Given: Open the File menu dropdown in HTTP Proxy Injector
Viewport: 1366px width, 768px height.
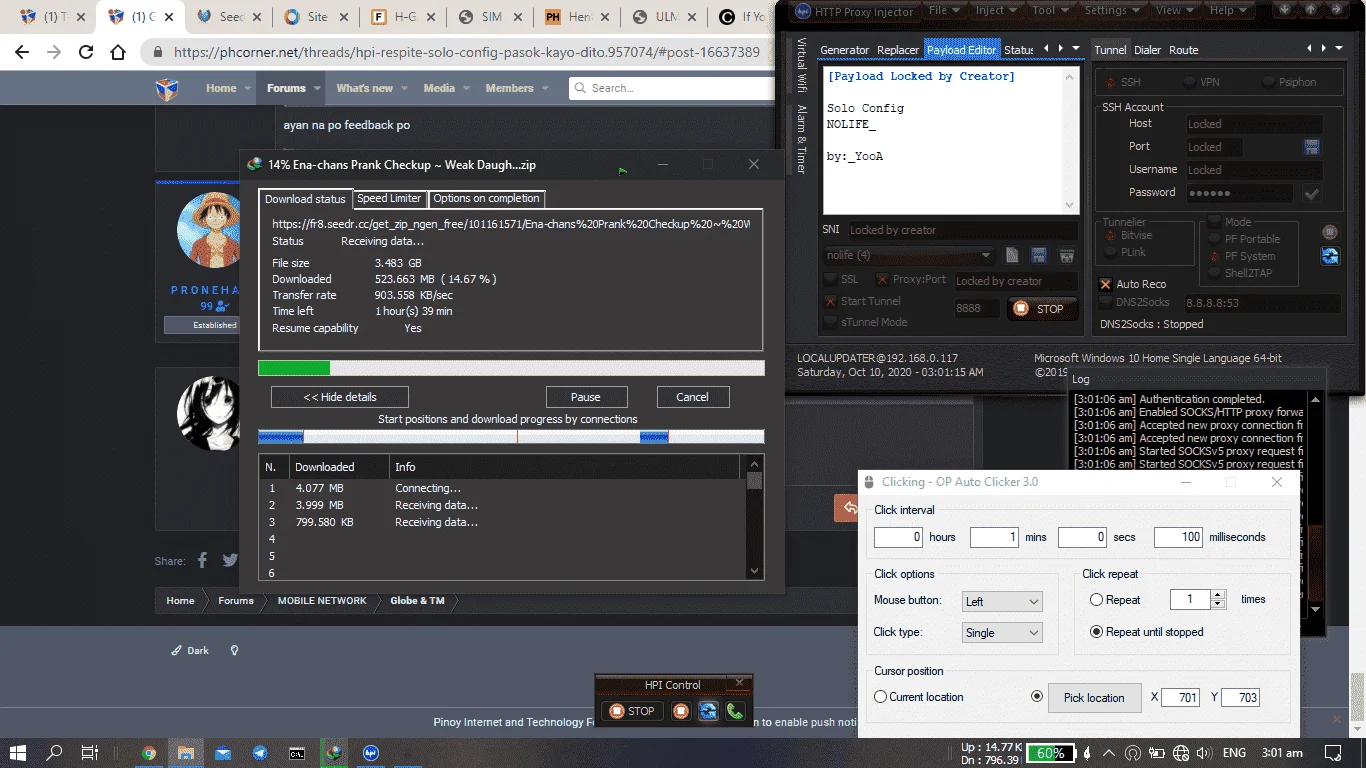Looking at the screenshot, I should pos(945,10).
